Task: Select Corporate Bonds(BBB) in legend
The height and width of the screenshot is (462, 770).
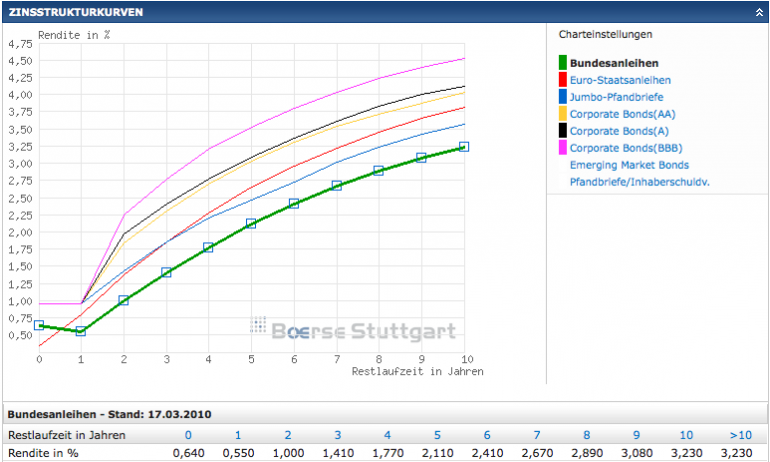Action: (626, 148)
